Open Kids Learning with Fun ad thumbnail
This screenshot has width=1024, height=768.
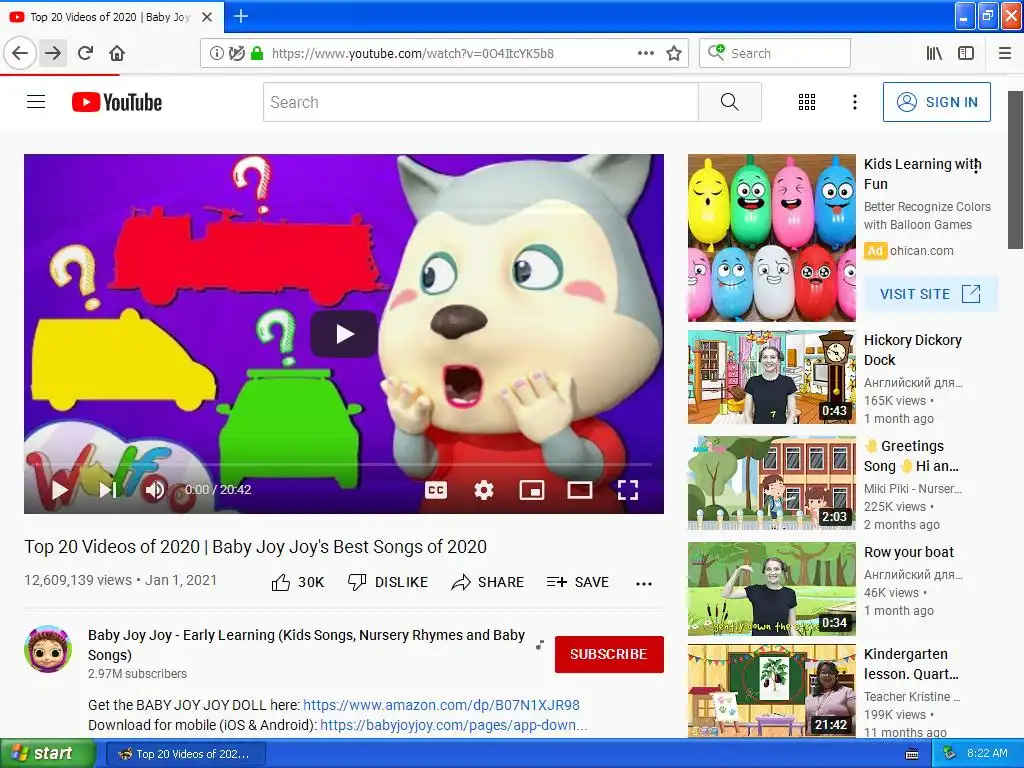(771, 238)
